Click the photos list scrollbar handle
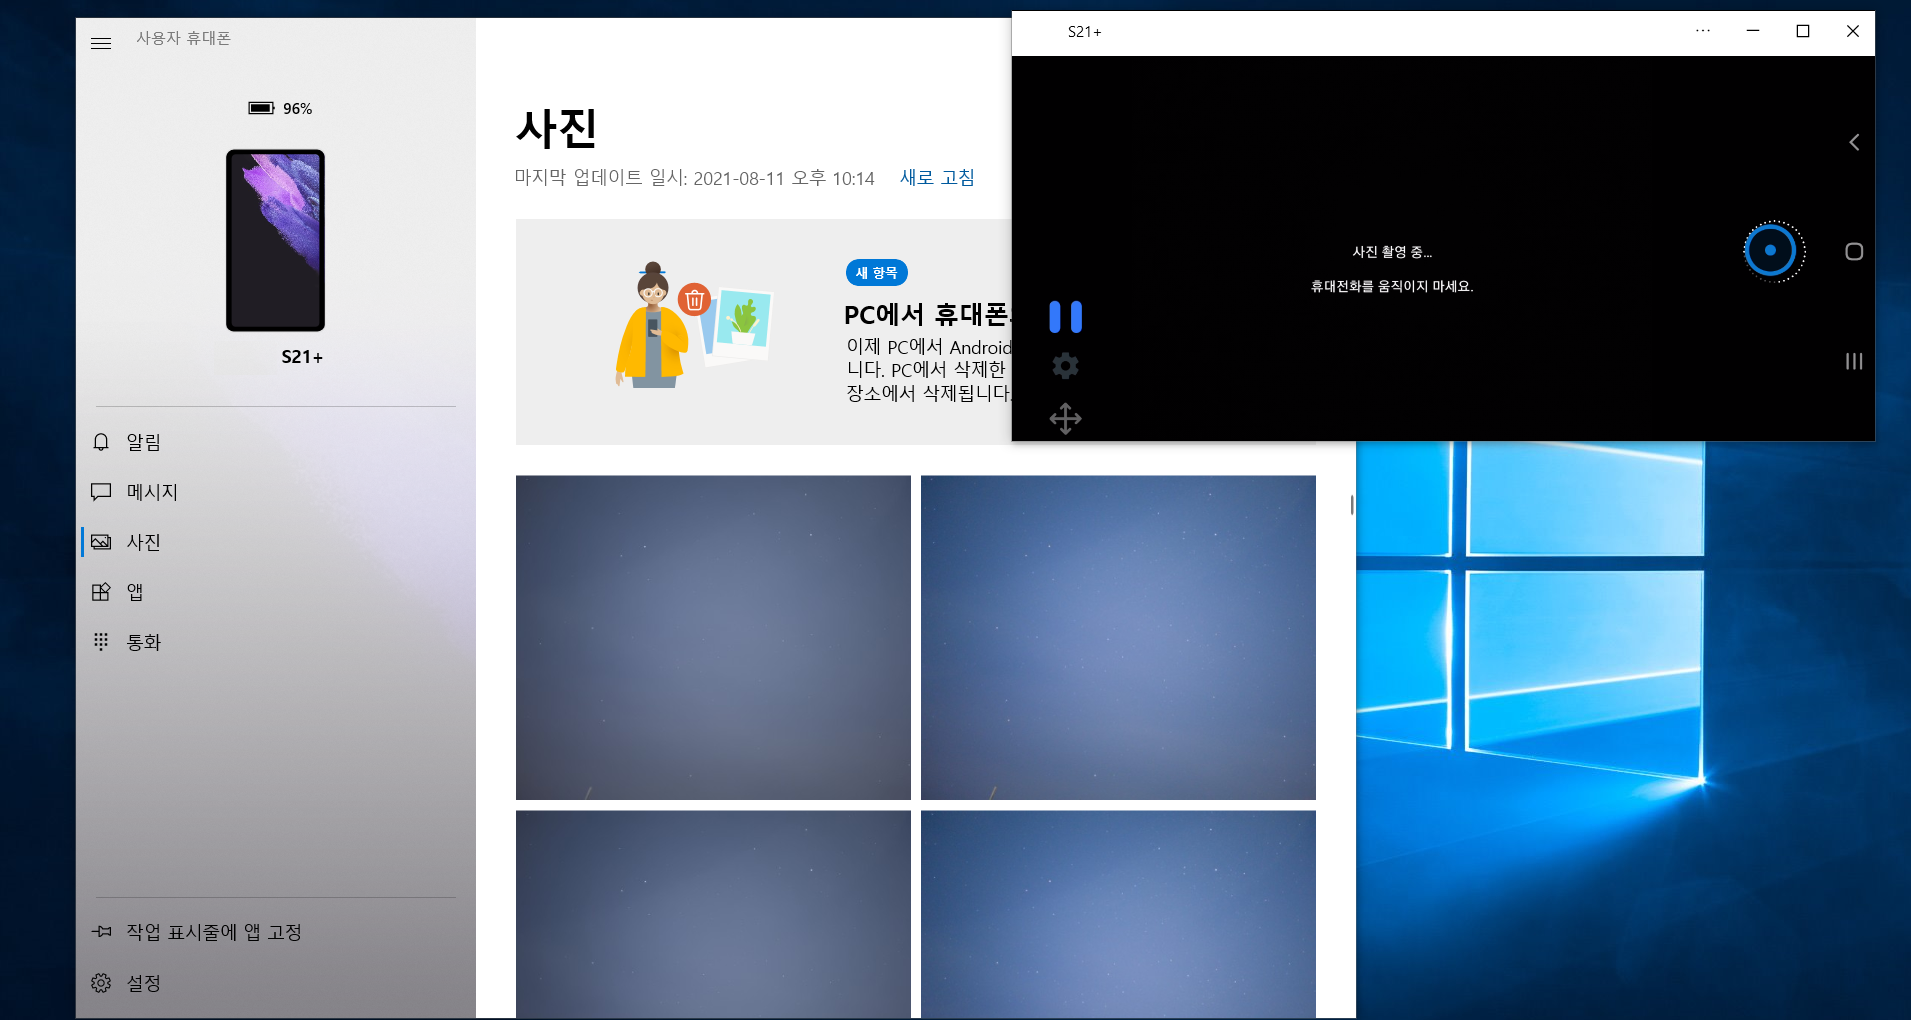The image size is (1911, 1020). coord(1352,505)
